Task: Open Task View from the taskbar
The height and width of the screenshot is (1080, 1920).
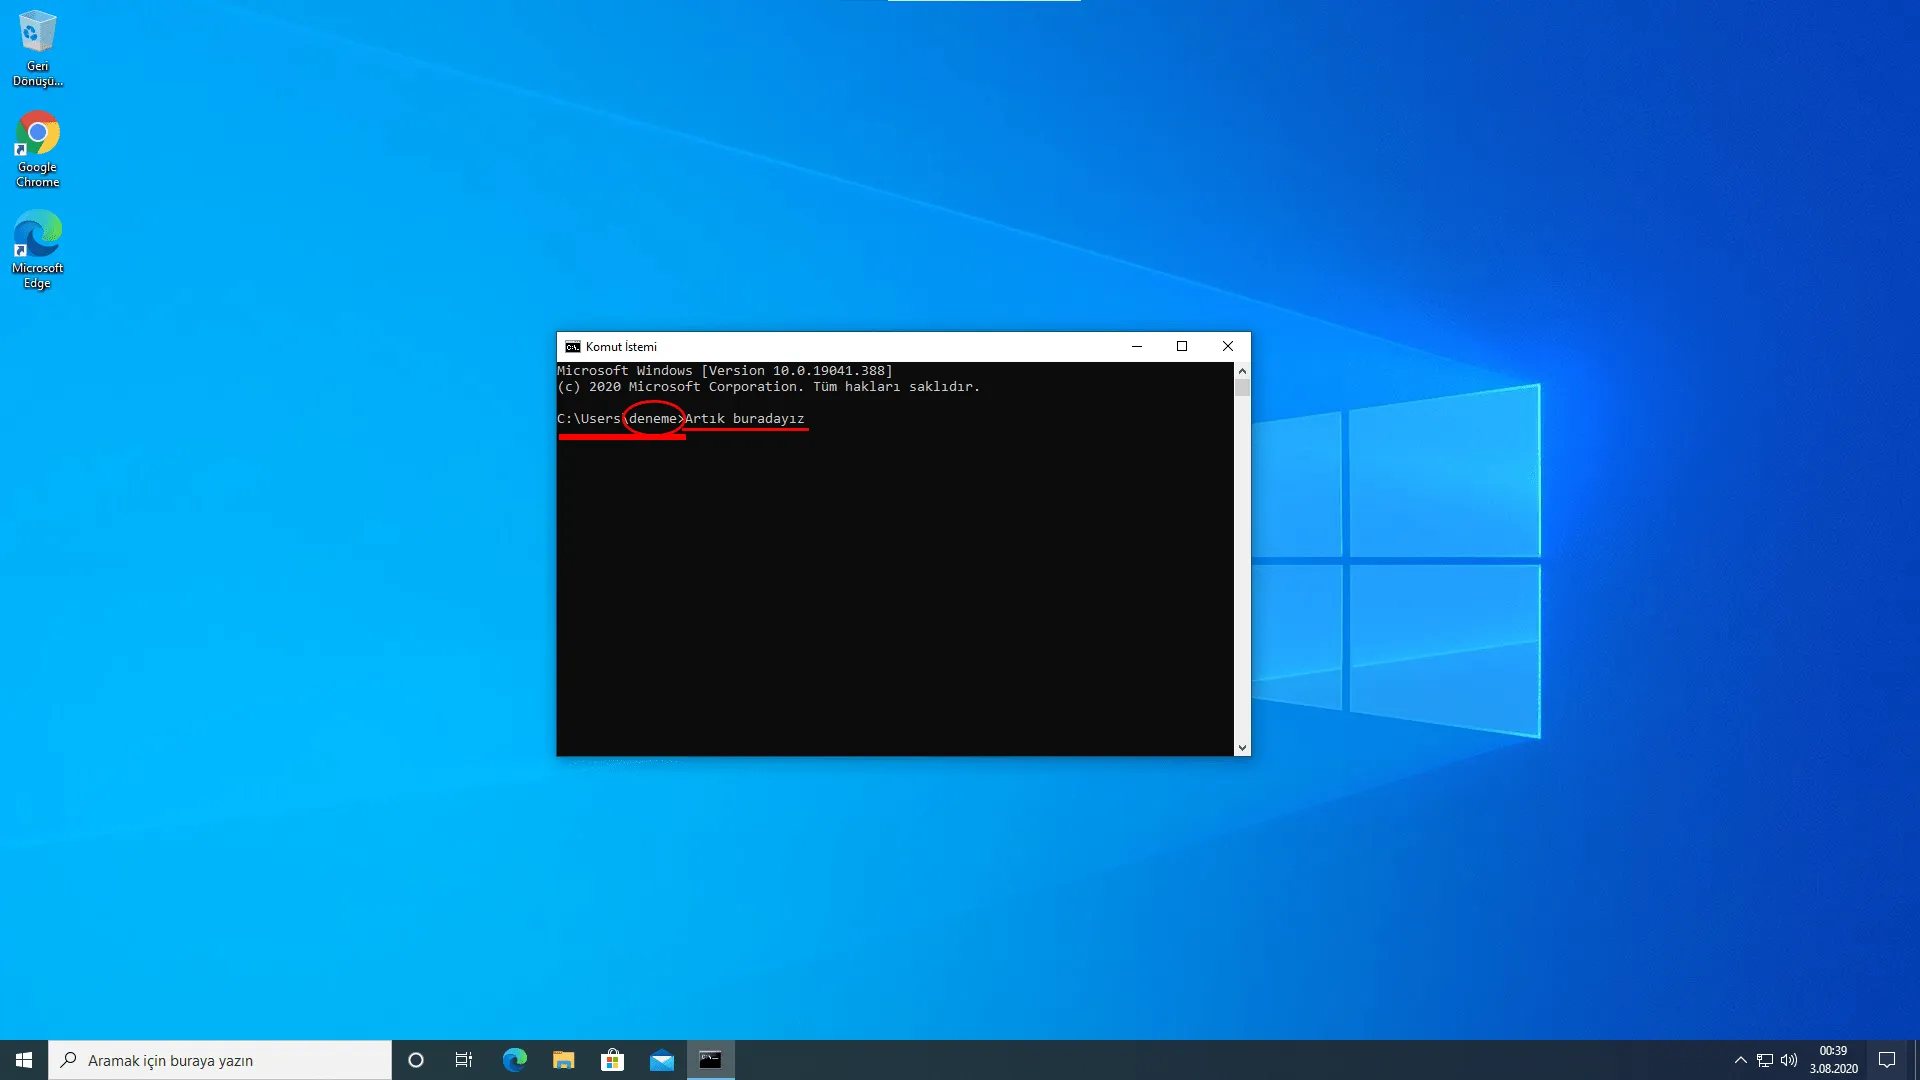Action: [x=464, y=1059]
